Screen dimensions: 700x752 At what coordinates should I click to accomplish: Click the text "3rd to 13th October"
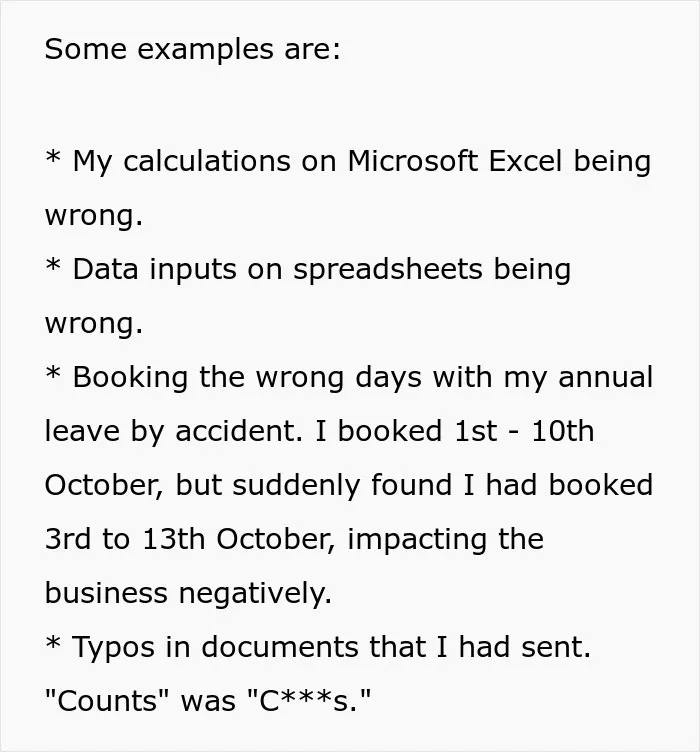point(187,539)
